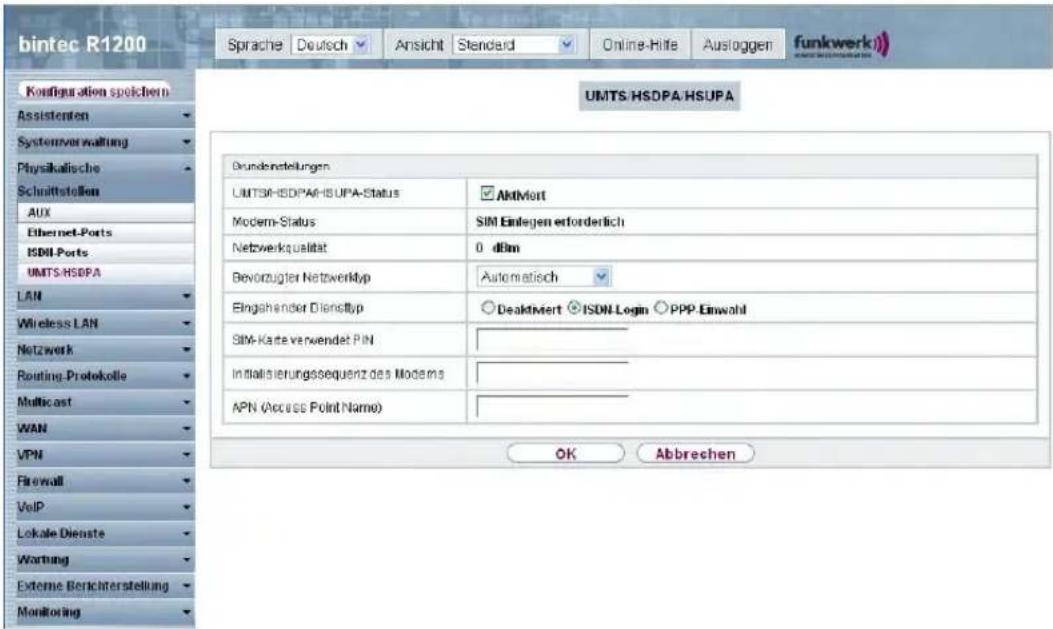Click the OK button
This screenshot has height=629, width=1053.
565,454
